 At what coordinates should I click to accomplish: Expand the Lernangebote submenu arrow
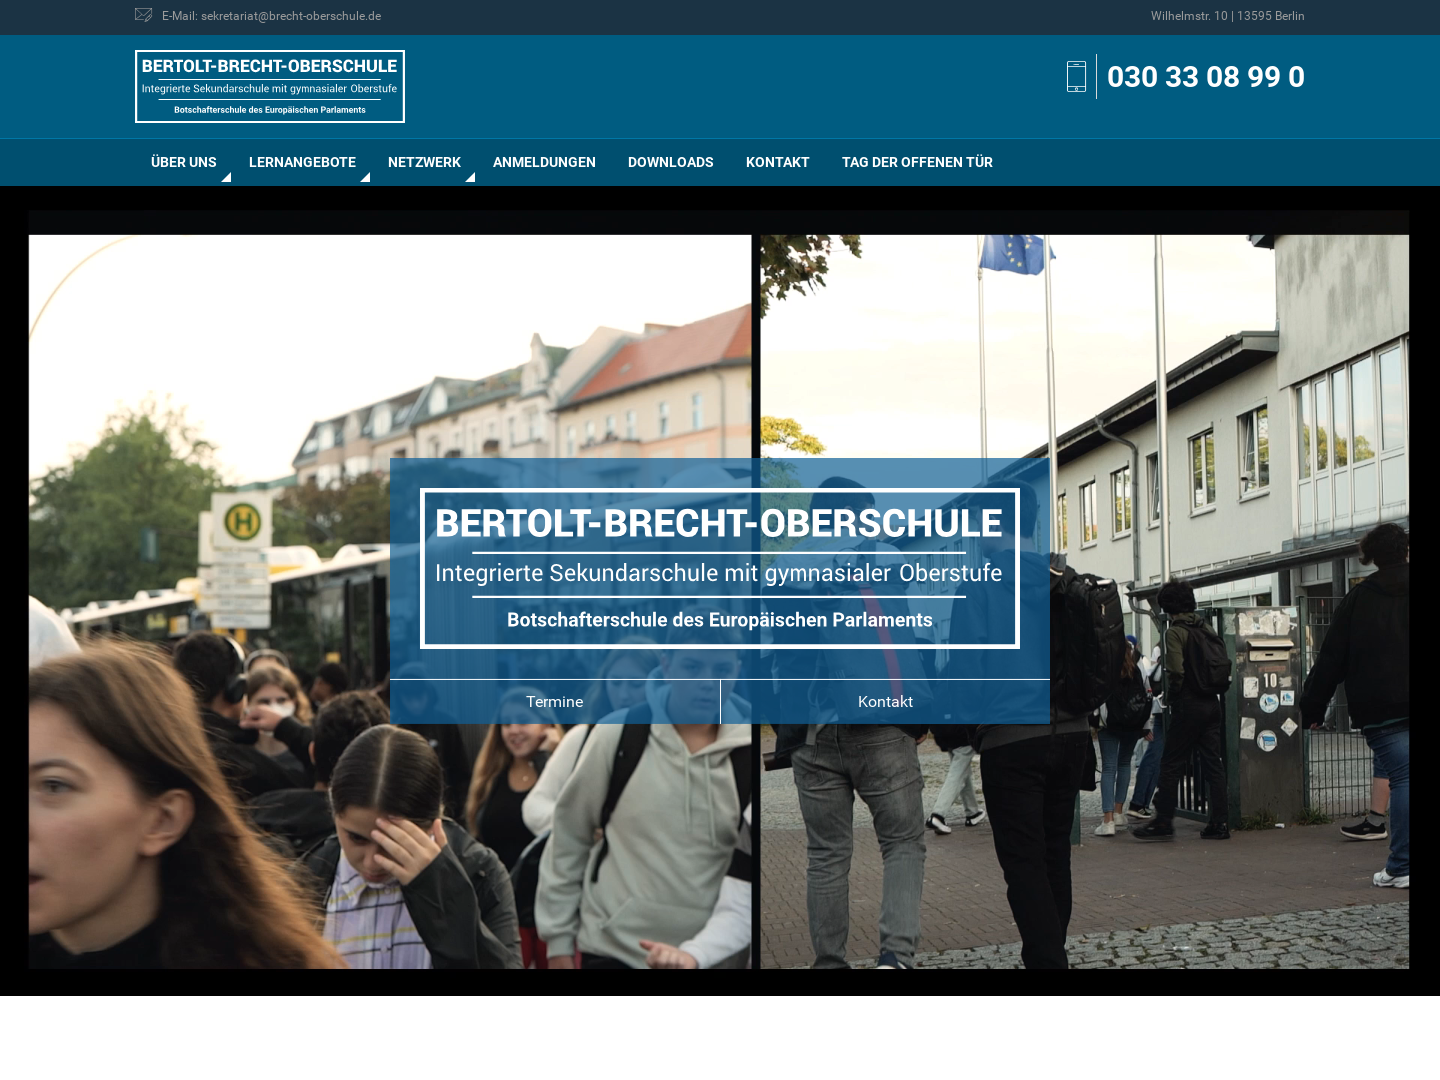[365, 177]
